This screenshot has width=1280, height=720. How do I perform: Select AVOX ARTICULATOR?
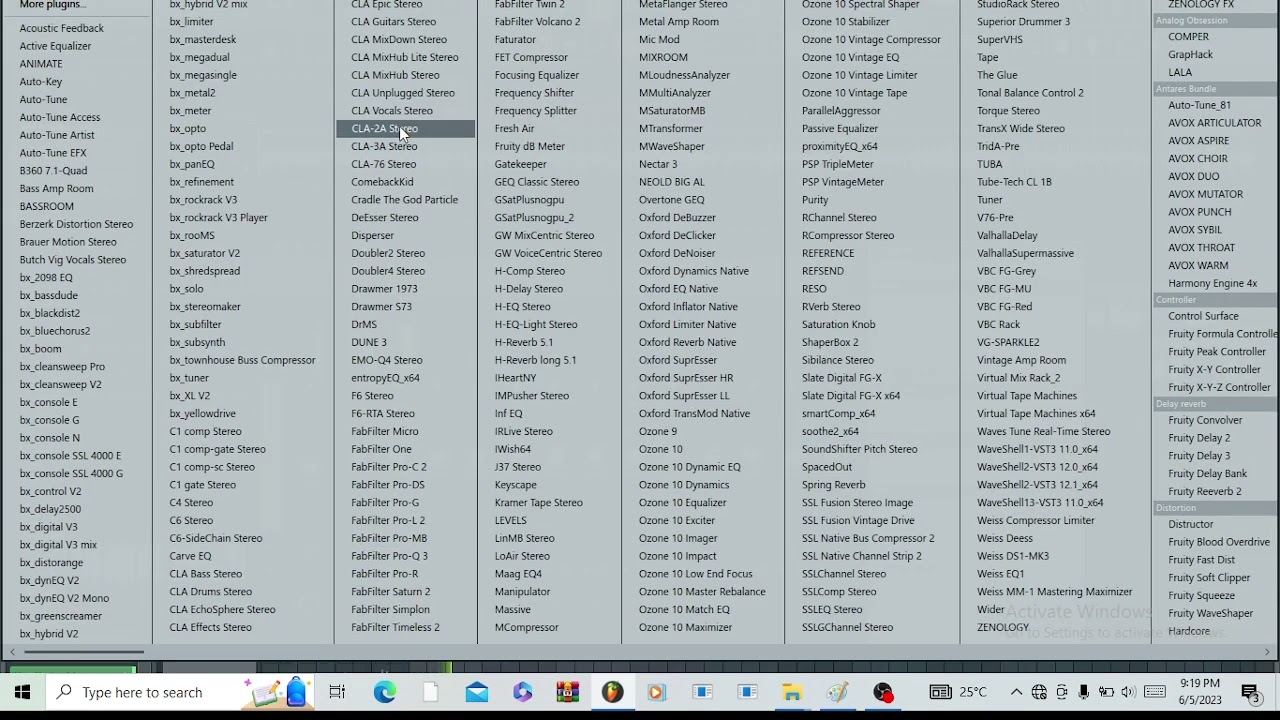click(x=1214, y=123)
